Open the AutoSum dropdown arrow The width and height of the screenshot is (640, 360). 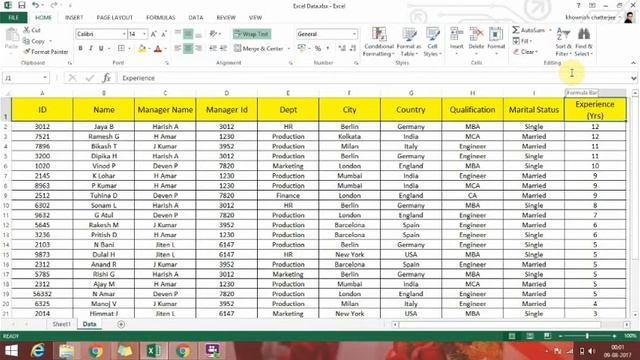pyautogui.click(x=550, y=30)
